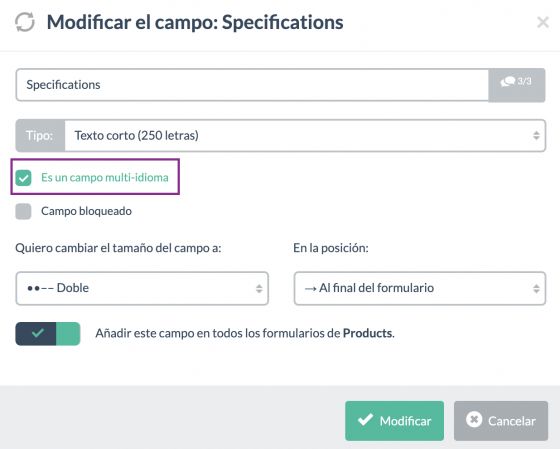Click the Tipo dropdown arrows icon
The width and height of the screenshot is (560, 449).
pyautogui.click(x=536, y=135)
